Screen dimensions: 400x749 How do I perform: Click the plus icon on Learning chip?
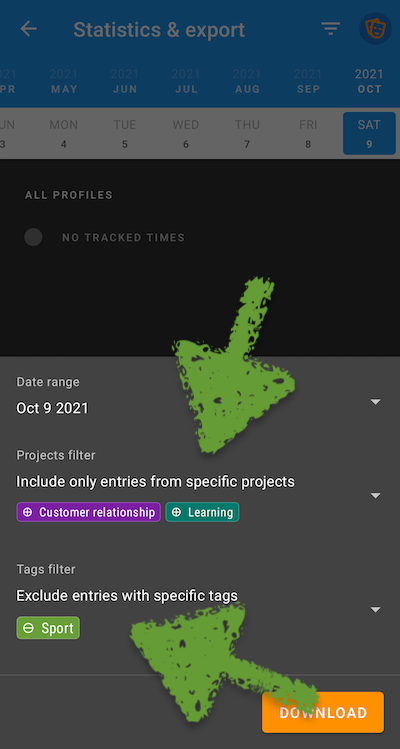[176, 512]
